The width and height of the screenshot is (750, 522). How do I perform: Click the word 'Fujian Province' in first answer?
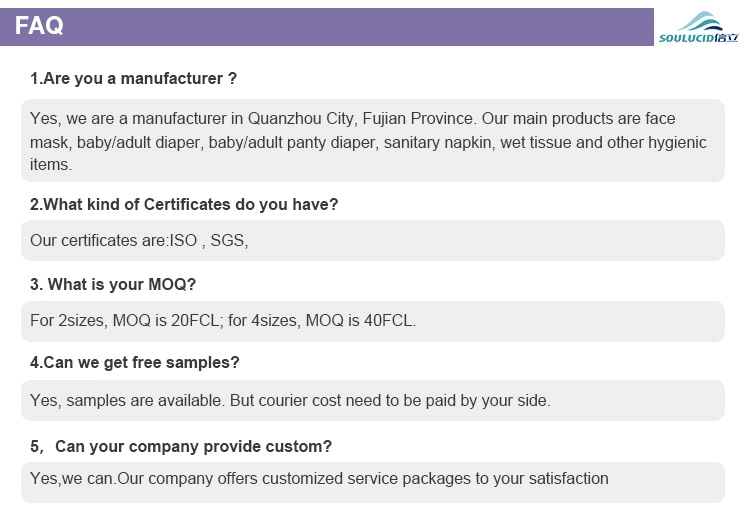tap(418, 118)
